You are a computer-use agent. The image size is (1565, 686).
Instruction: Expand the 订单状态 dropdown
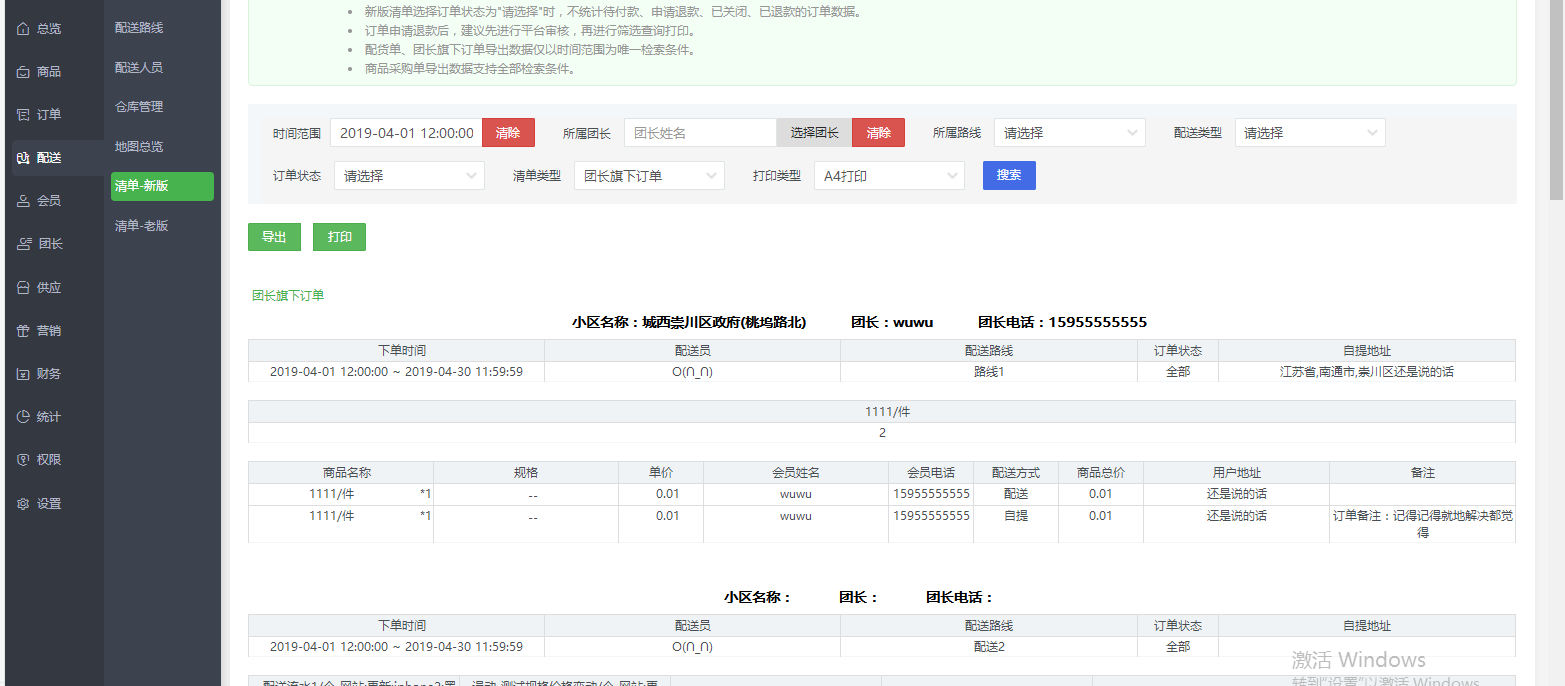tap(409, 176)
